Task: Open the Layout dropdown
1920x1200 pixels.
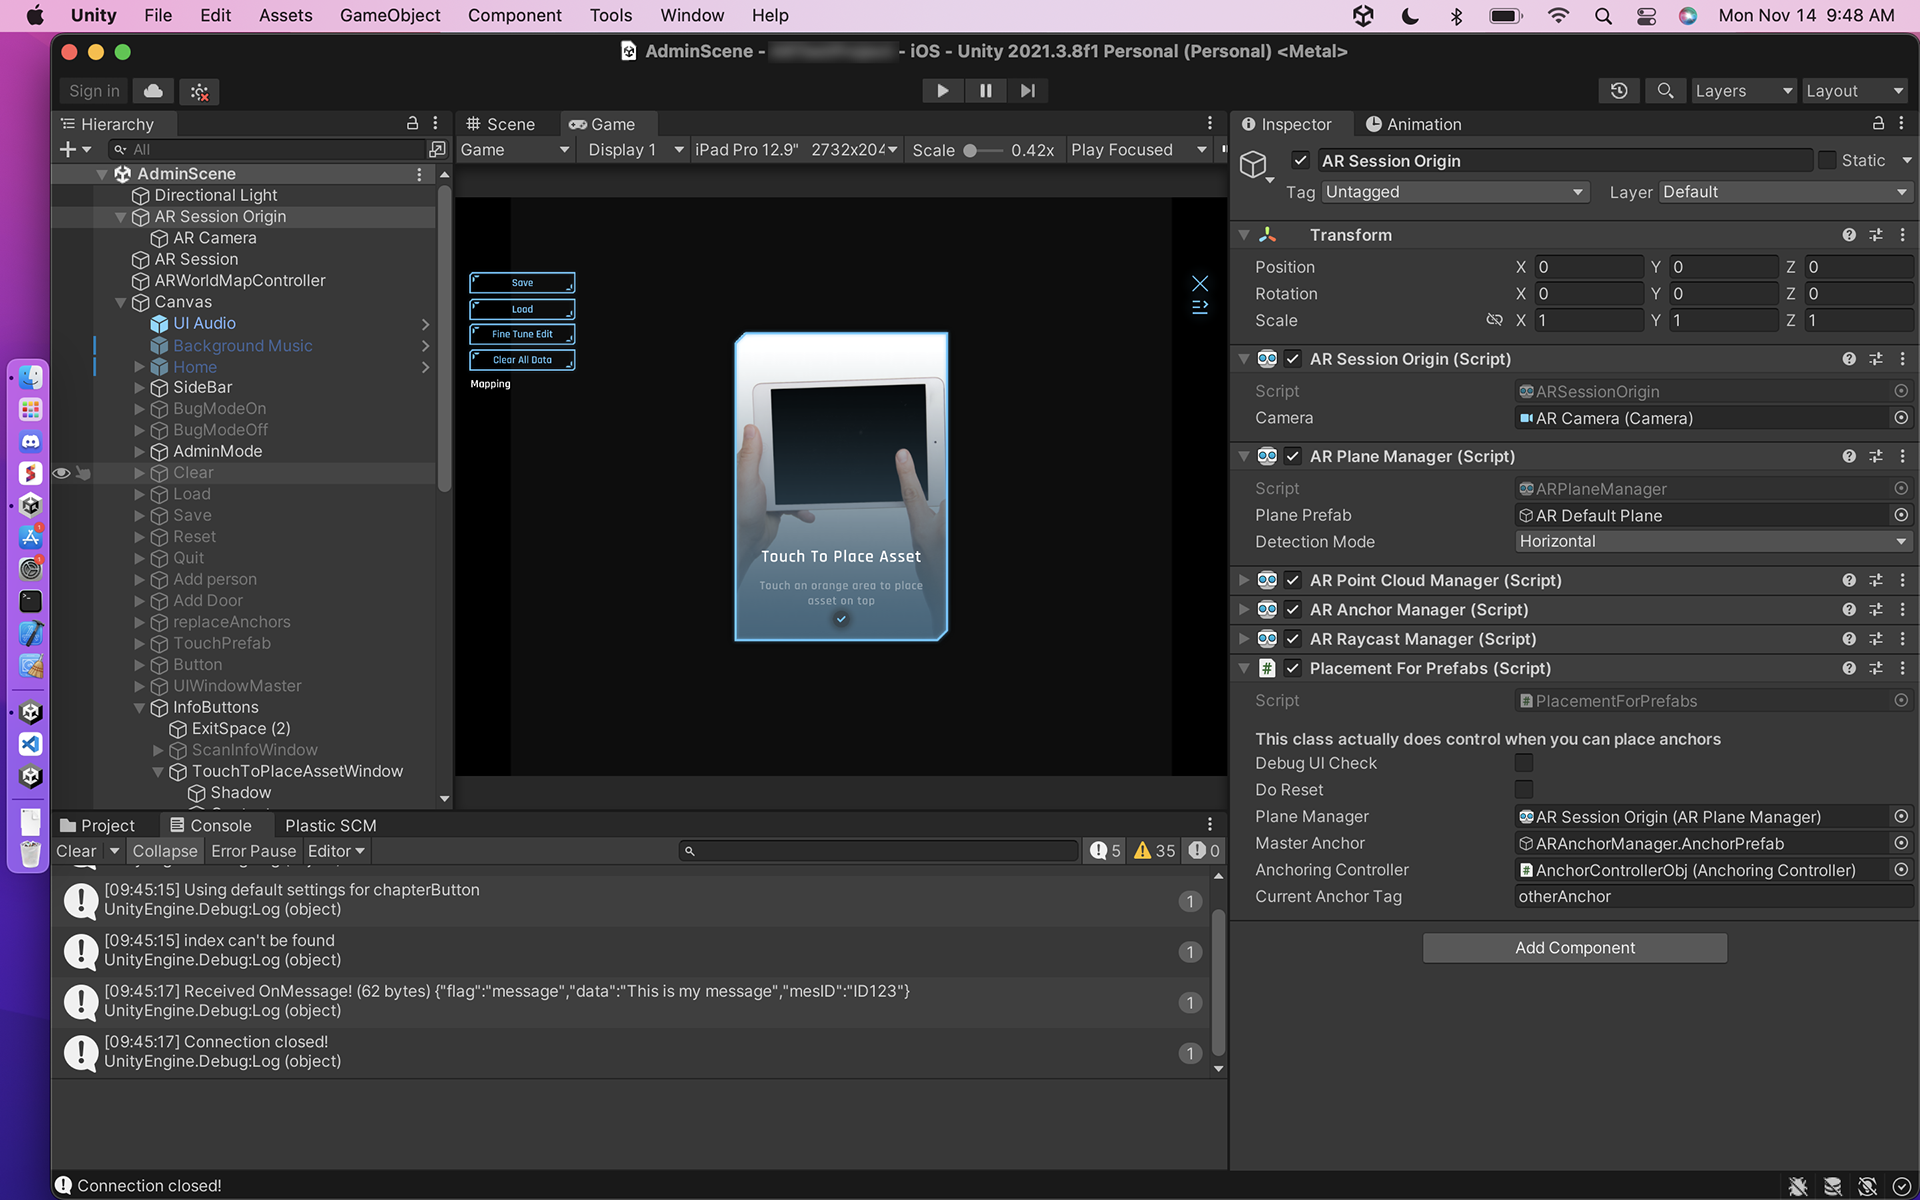Action: [x=1855, y=91]
